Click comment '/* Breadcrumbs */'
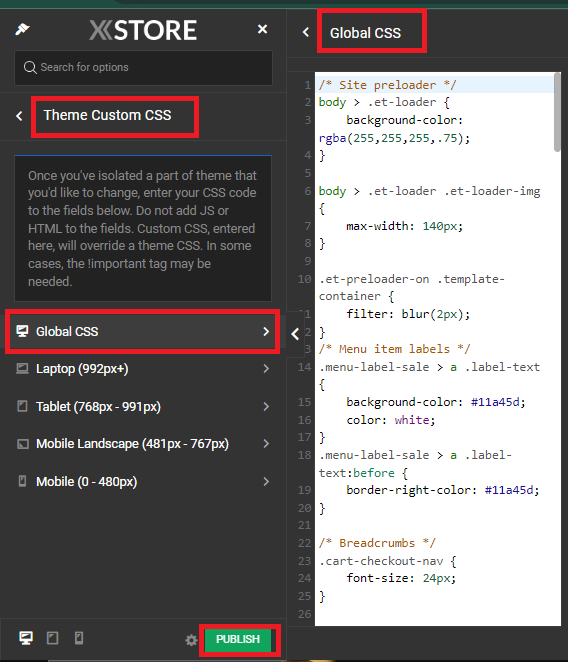Viewport: 568px width, 662px height. 377,543
